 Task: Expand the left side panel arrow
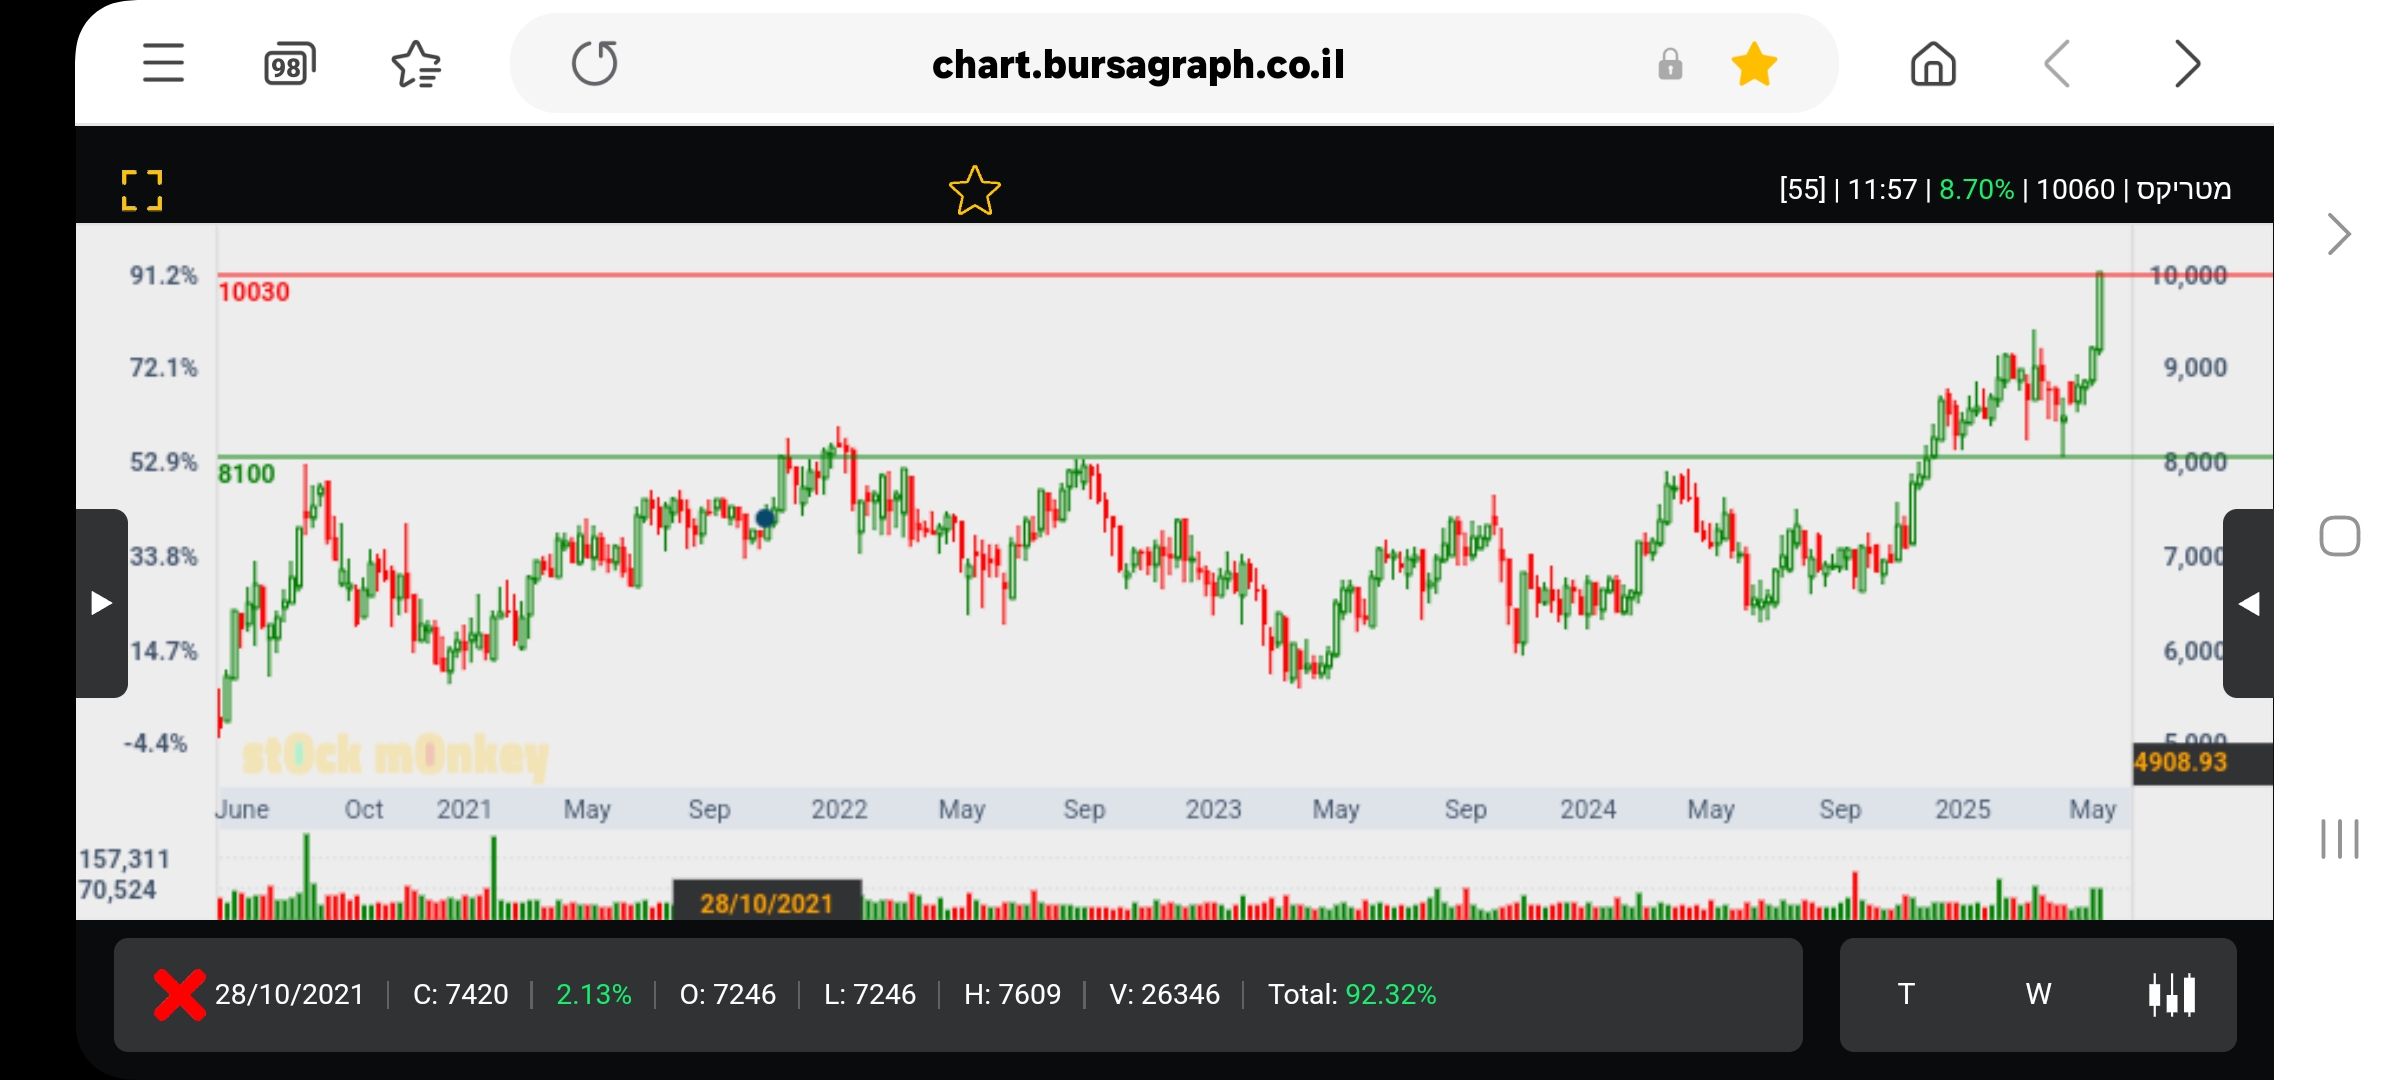pyautogui.click(x=101, y=603)
